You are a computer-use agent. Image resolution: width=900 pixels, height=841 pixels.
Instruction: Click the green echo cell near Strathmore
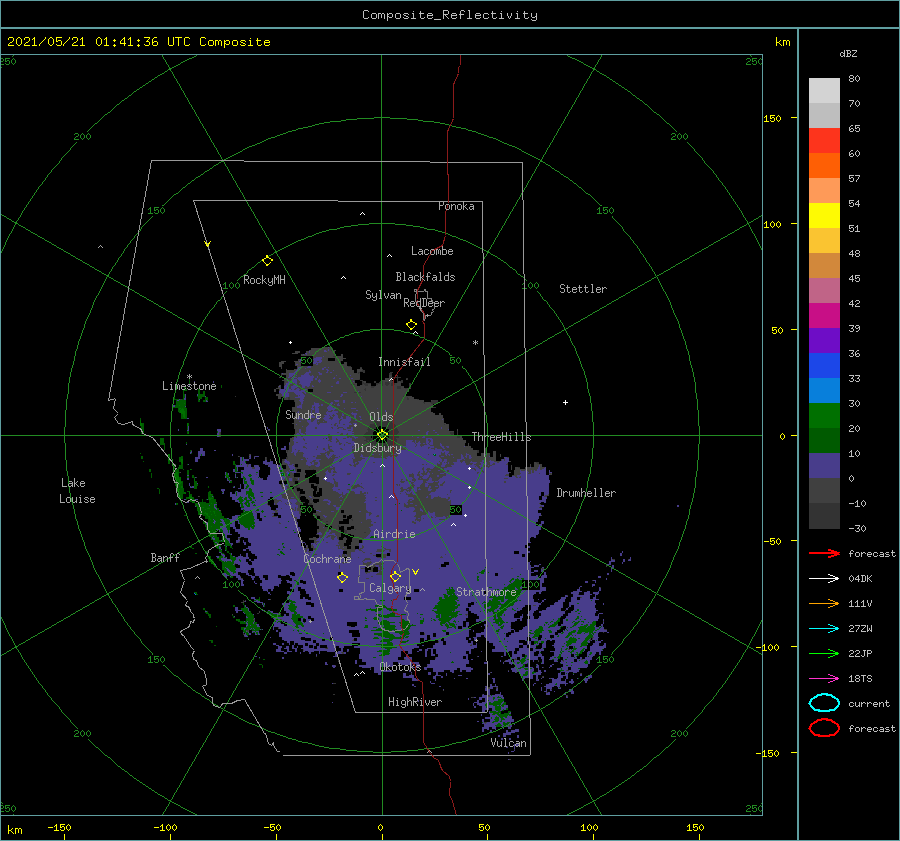(x=447, y=609)
